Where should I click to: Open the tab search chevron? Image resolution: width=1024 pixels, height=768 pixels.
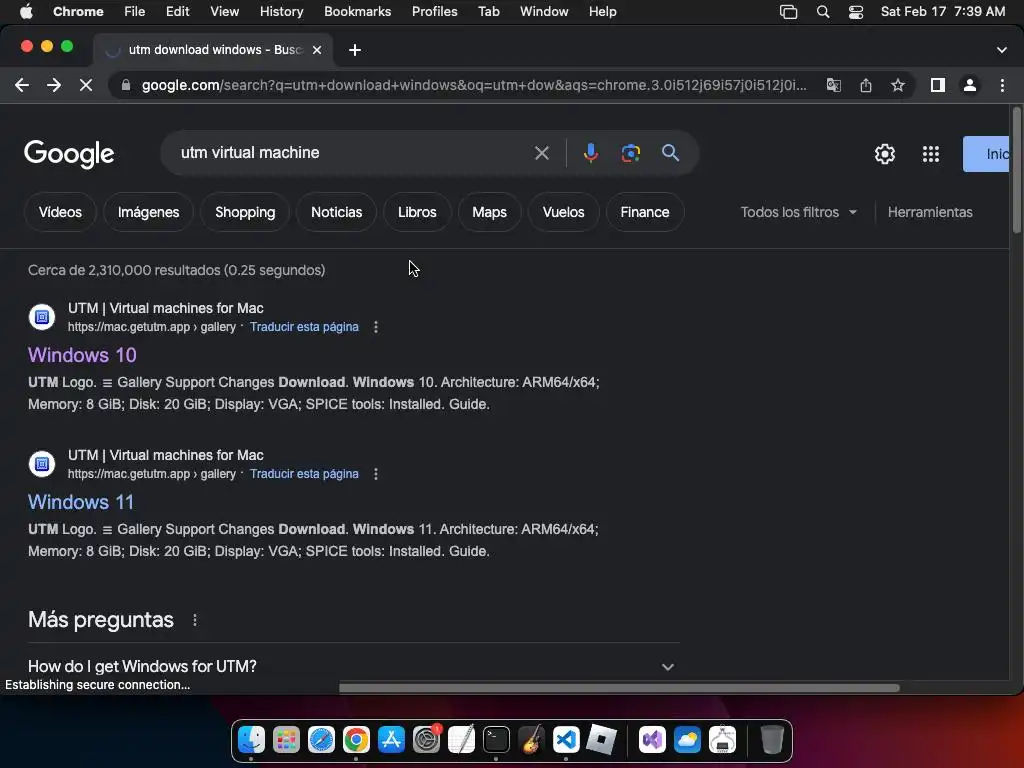(x=1001, y=50)
